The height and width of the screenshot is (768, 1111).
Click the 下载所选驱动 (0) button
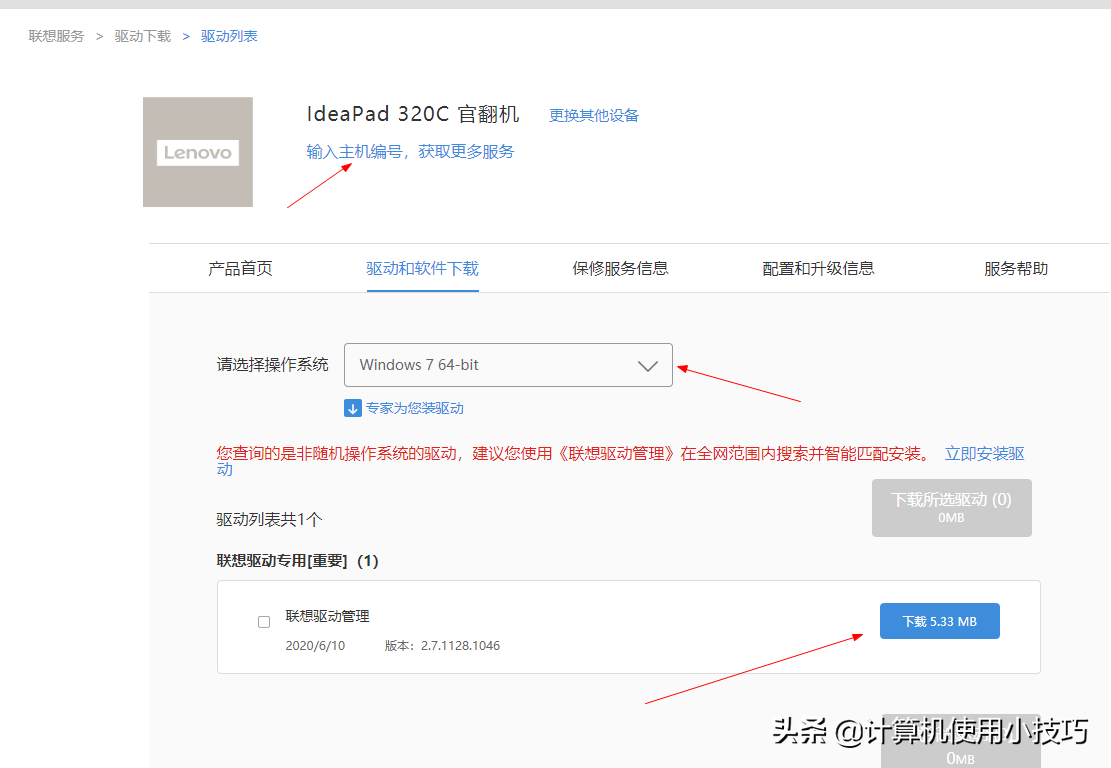coord(951,507)
